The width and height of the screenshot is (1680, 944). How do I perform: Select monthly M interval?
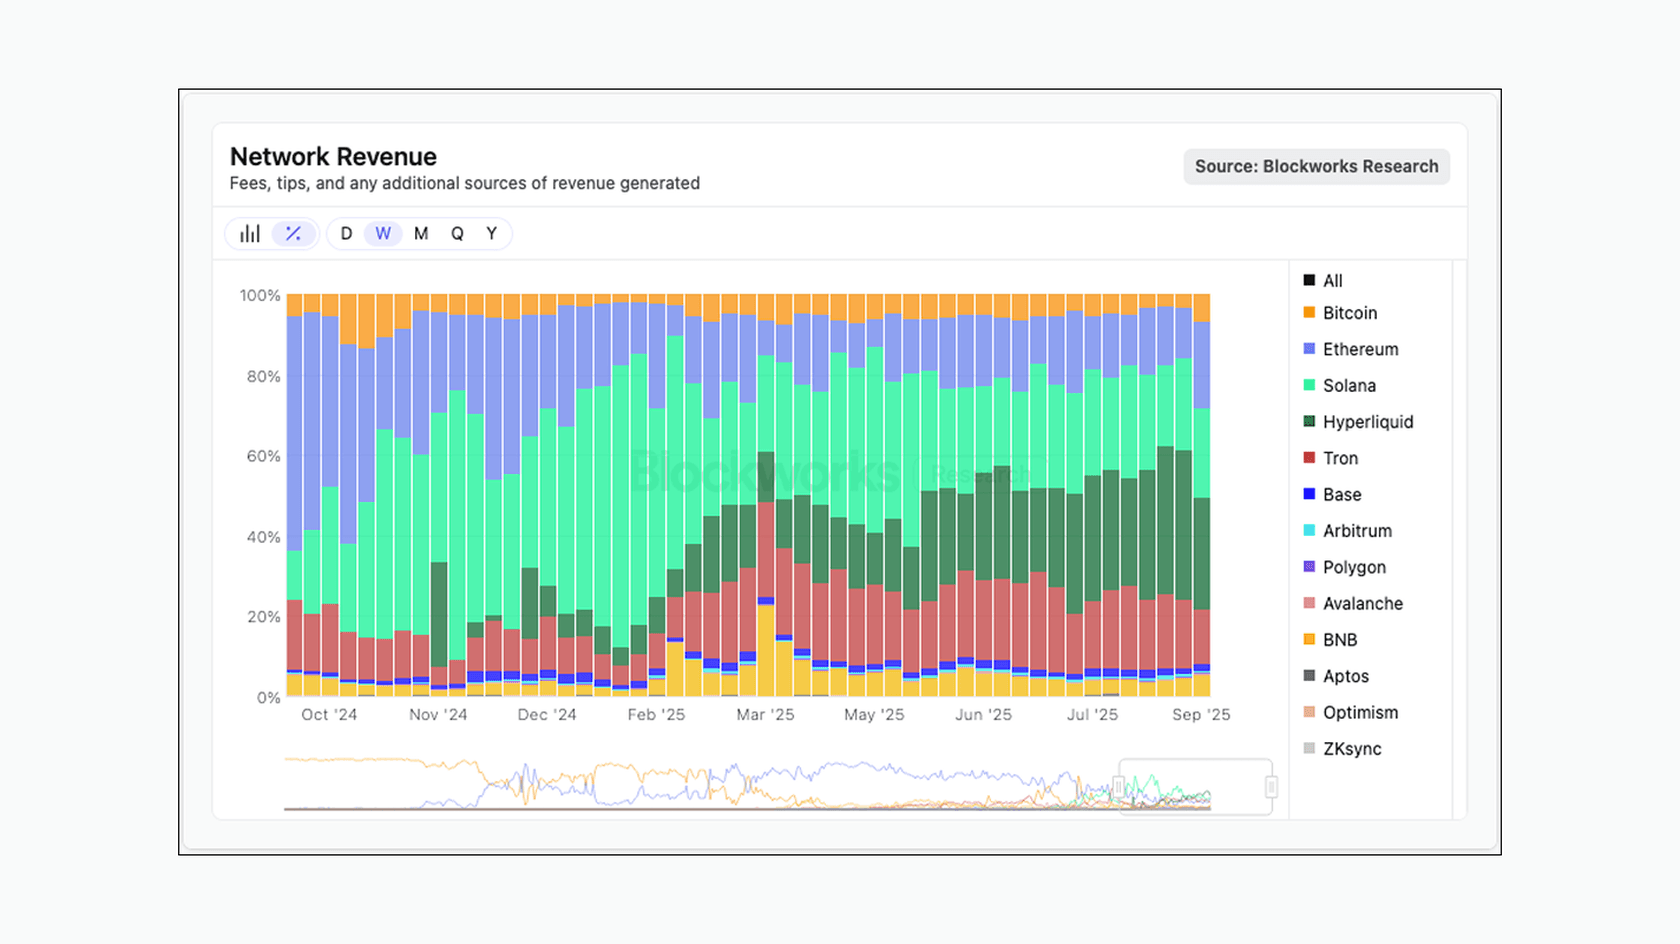421,234
